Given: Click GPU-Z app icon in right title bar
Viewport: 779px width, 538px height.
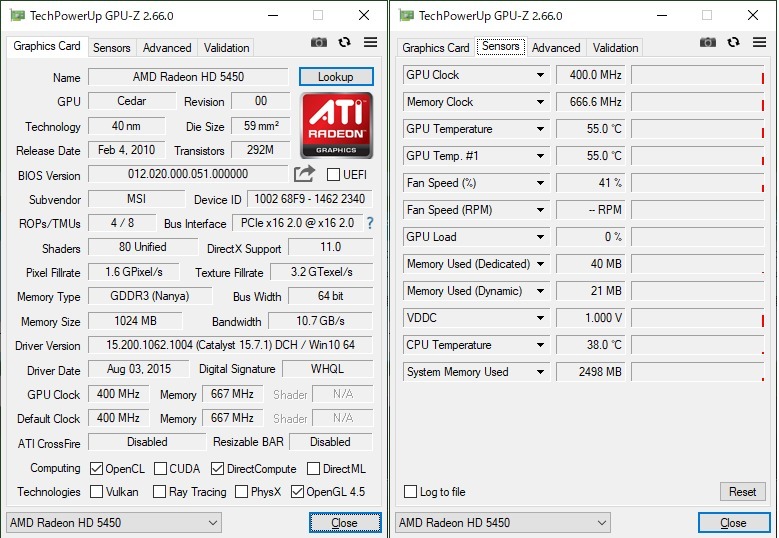Looking at the screenshot, I should click(406, 15).
